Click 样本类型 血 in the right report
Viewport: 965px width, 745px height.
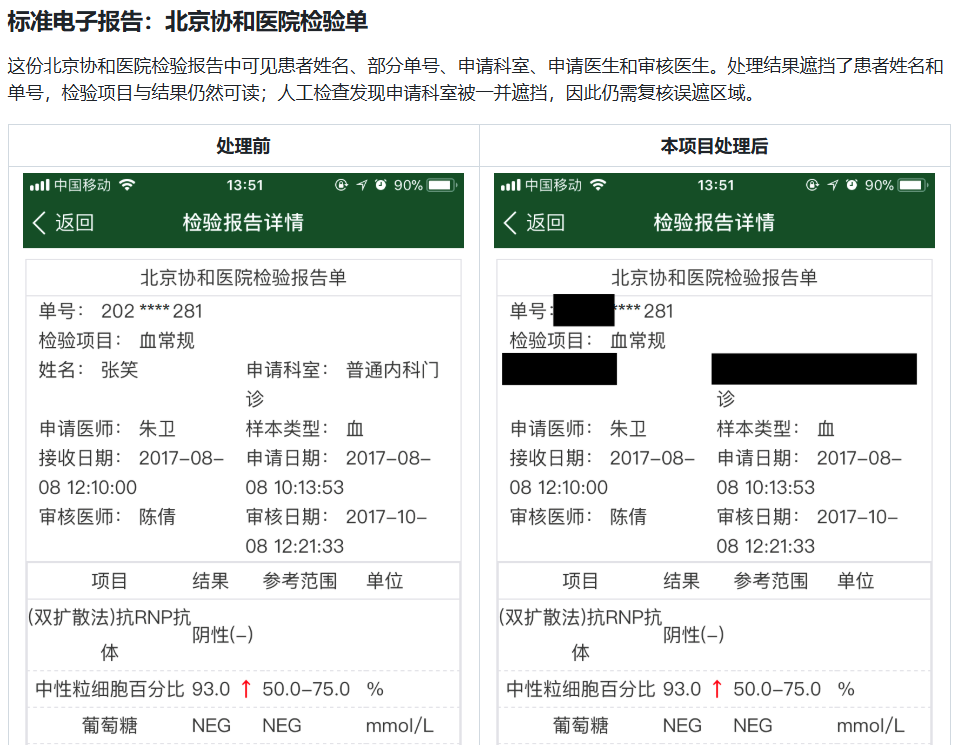pyautogui.click(x=775, y=429)
